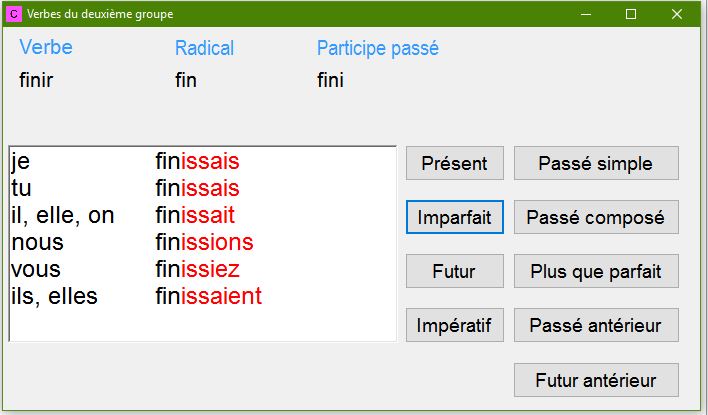
Task: Click the radical text fin
Action: click(x=186, y=80)
